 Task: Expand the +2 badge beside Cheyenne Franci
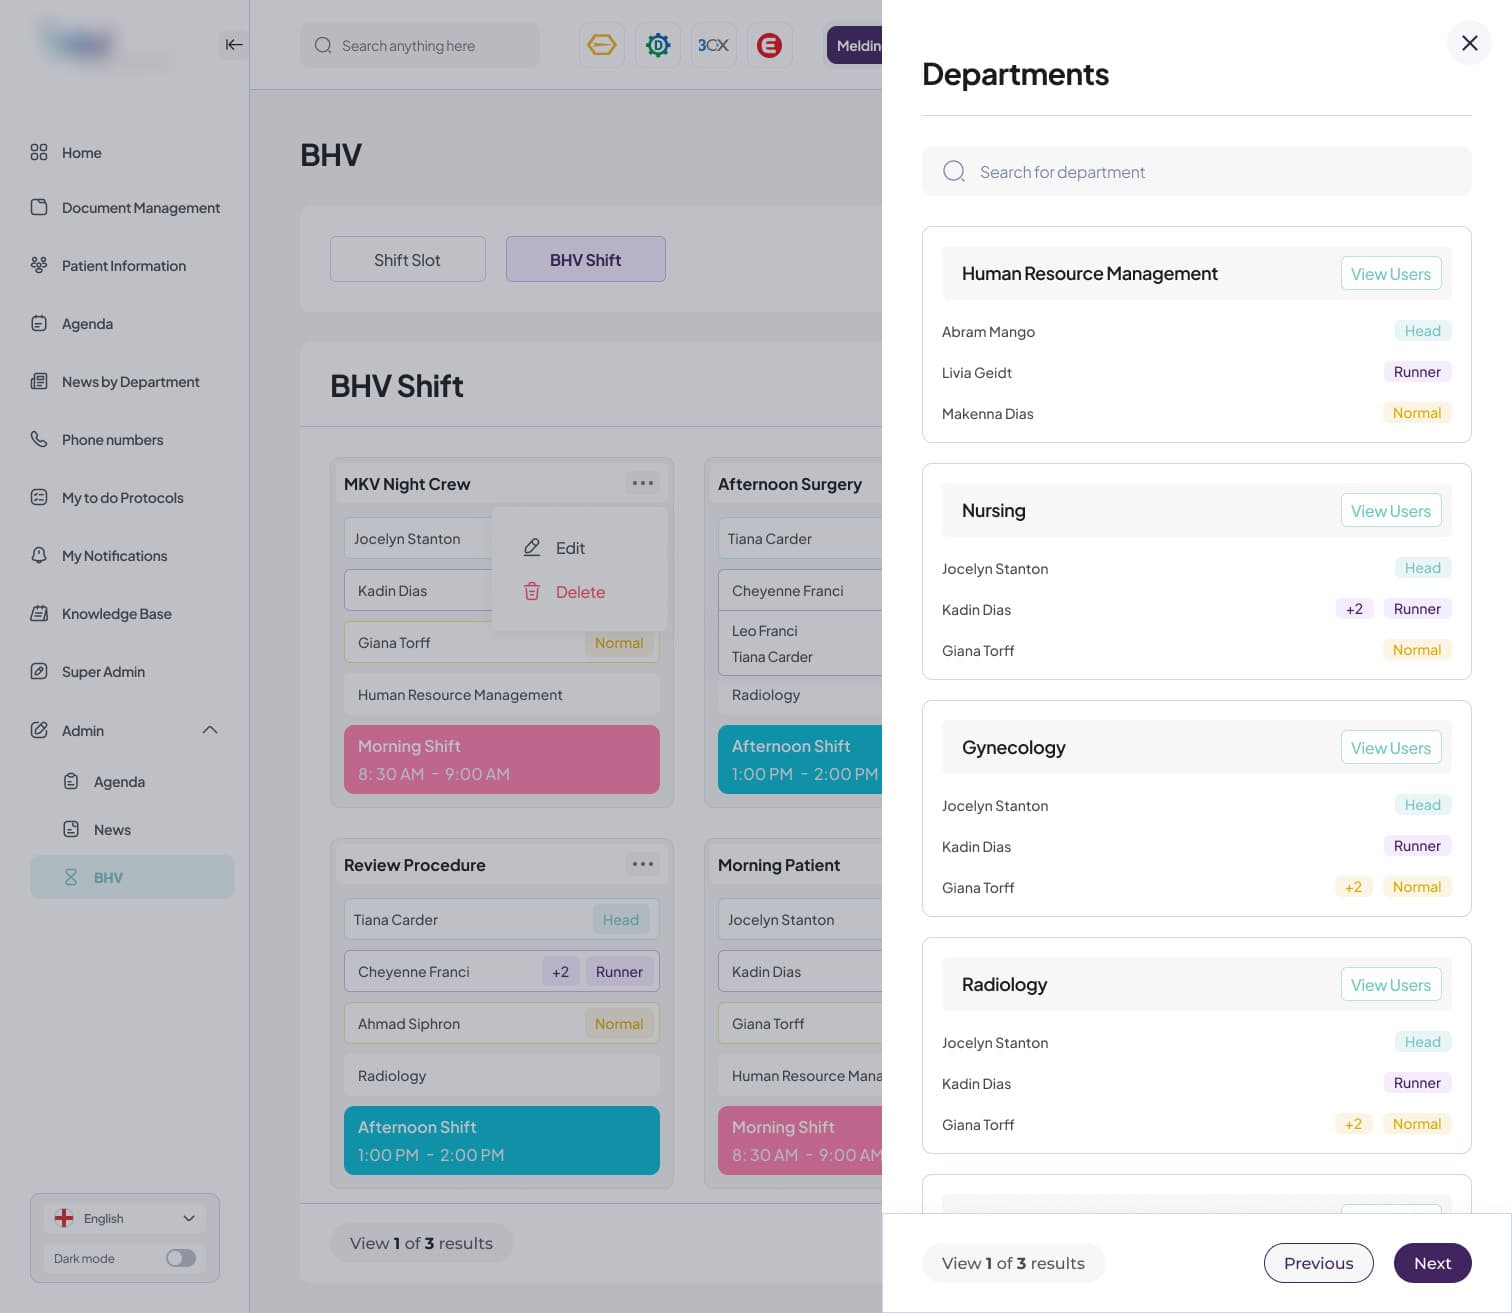coord(560,972)
